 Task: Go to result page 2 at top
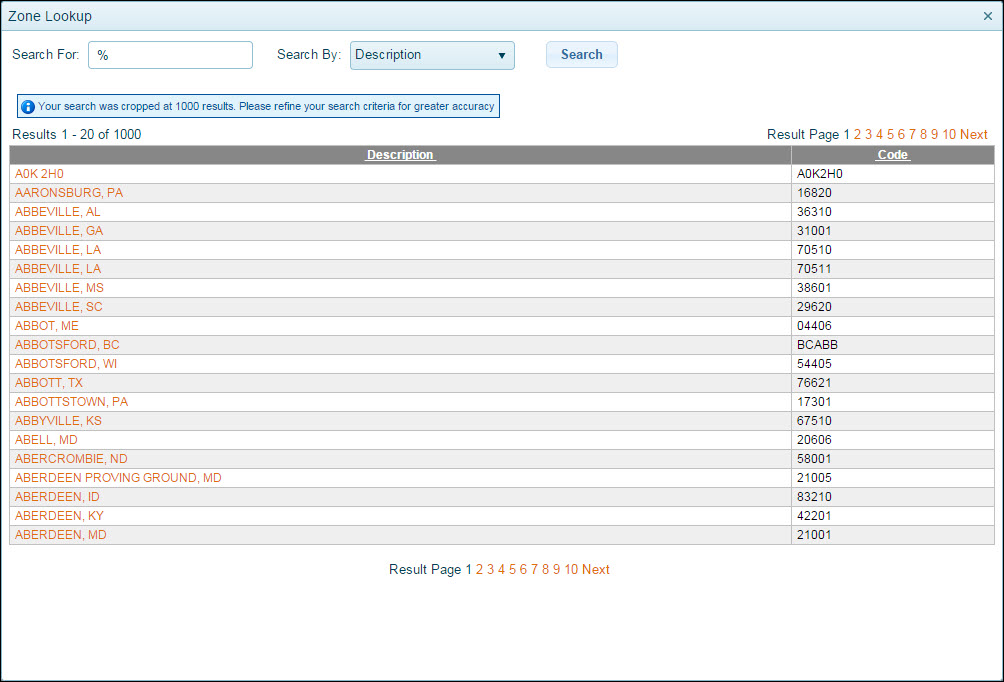click(858, 134)
